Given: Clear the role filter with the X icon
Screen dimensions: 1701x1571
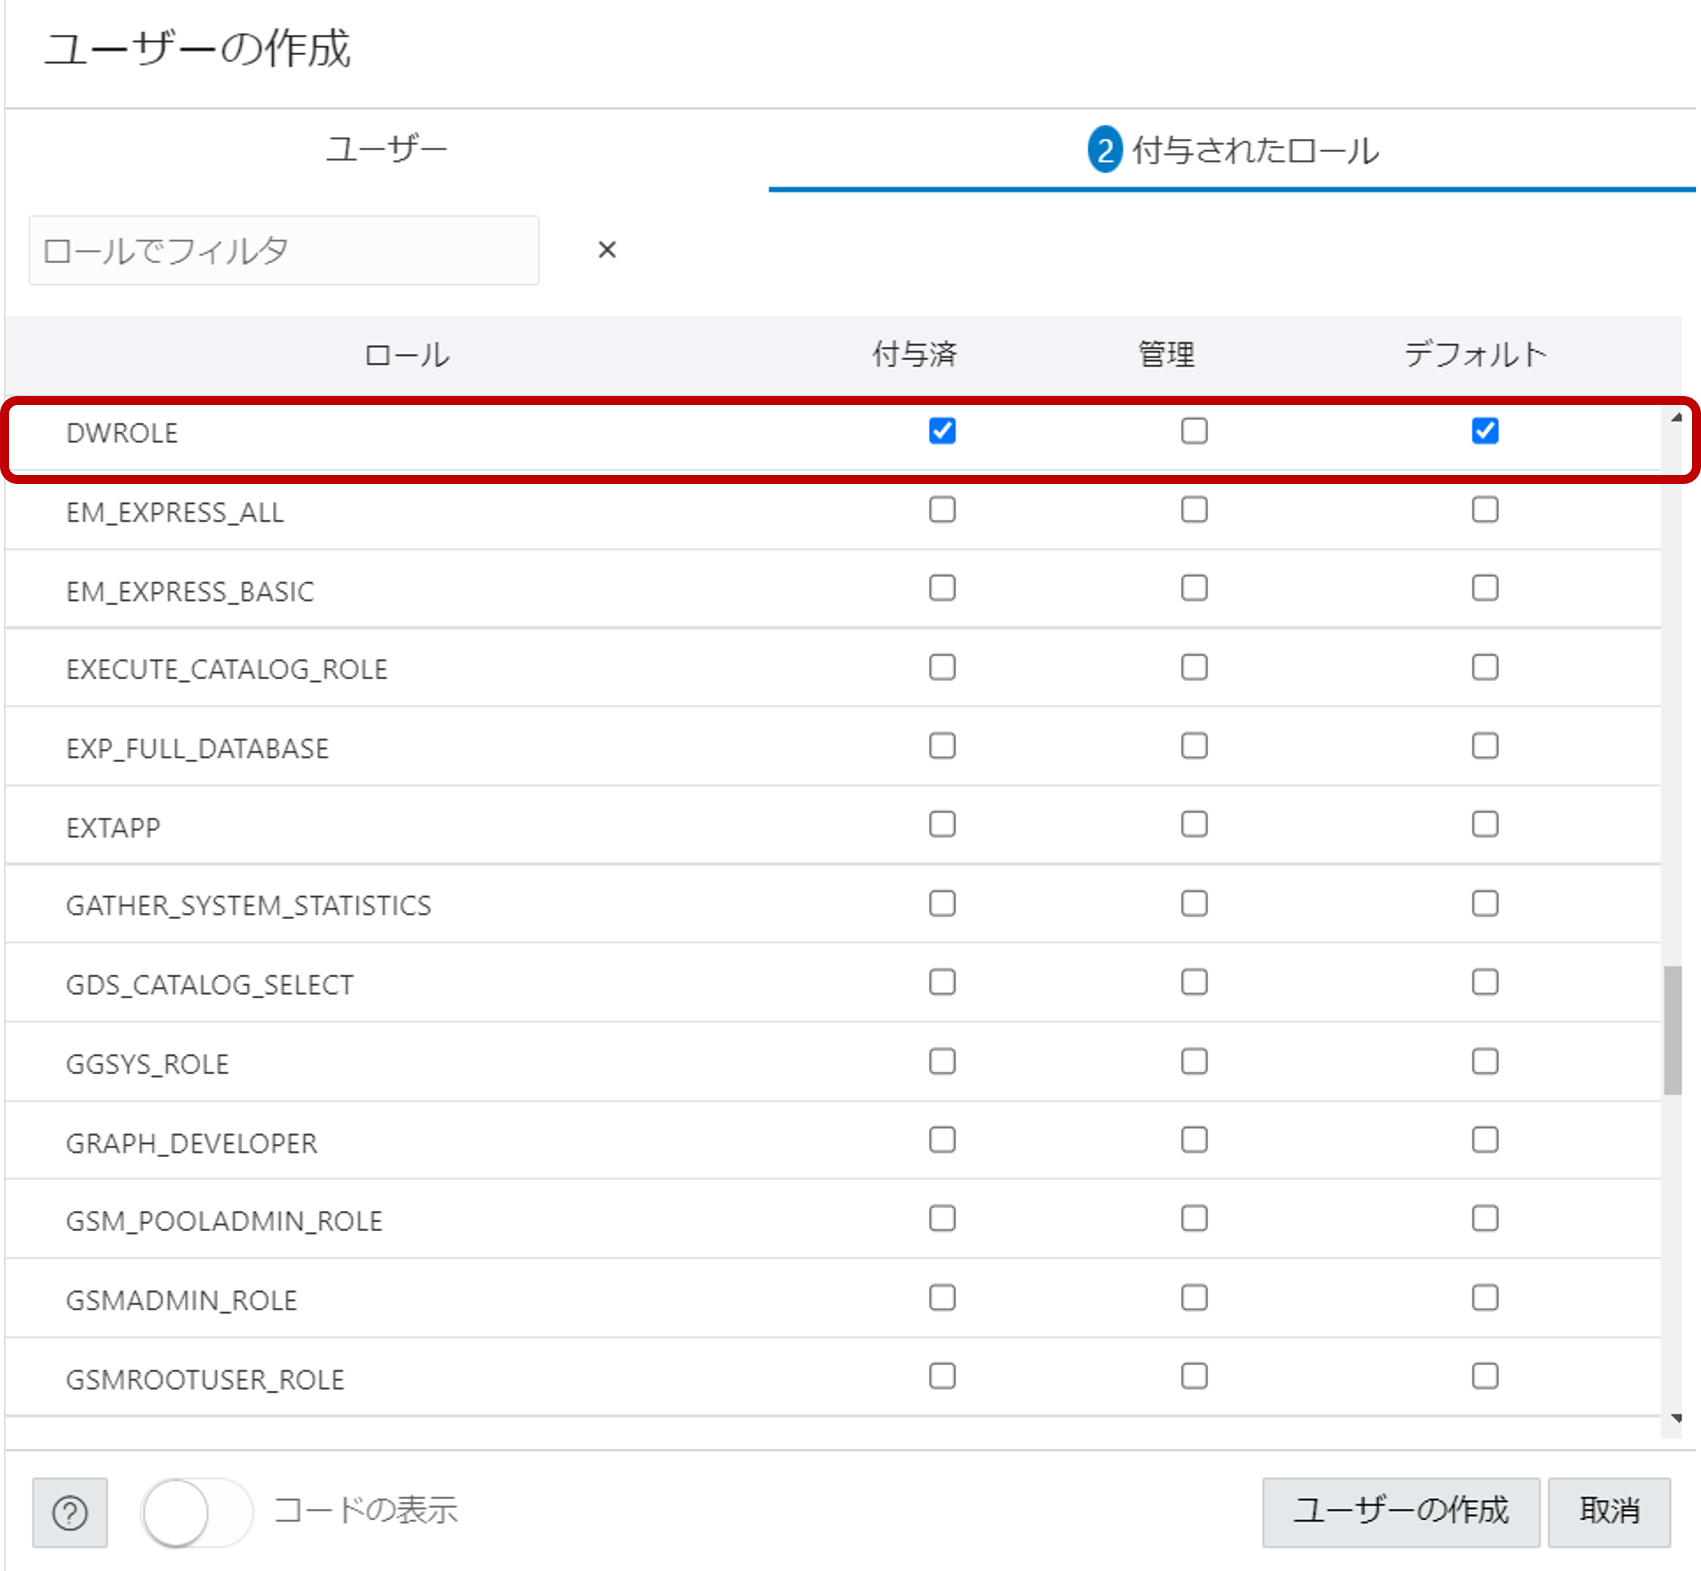Looking at the screenshot, I should point(608,250).
